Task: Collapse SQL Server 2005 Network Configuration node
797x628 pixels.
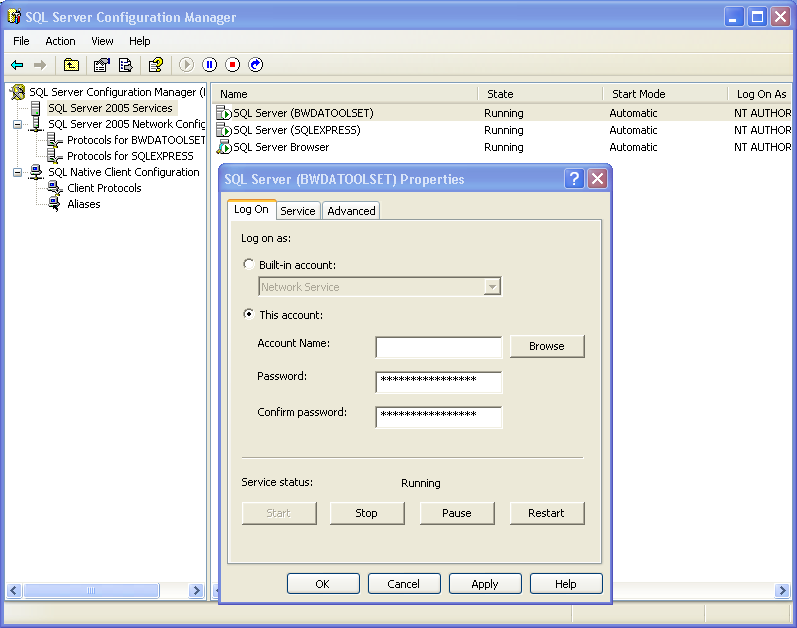Action: tap(17, 124)
